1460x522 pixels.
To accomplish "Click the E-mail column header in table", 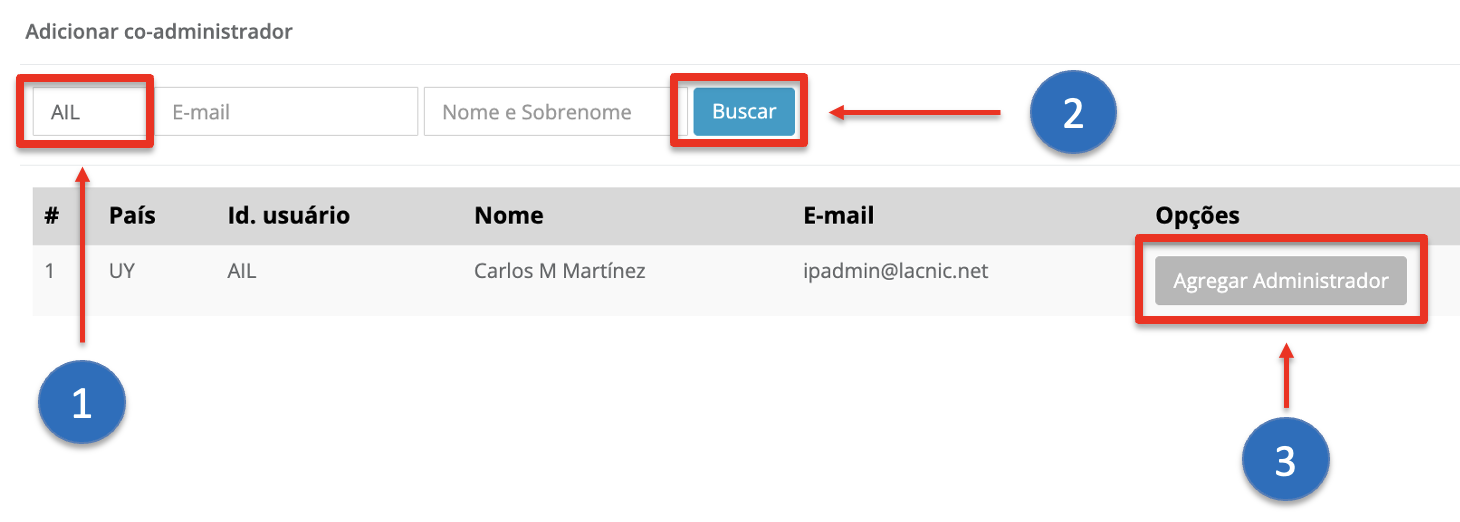I will coord(838,216).
